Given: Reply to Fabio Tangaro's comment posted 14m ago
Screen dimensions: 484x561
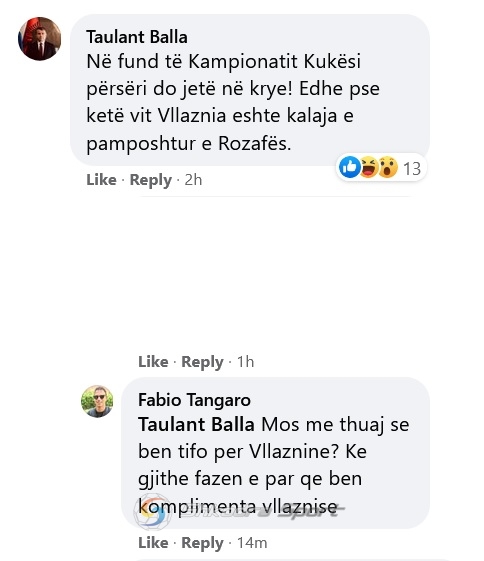Looking at the screenshot, I should [x=202, y=543].
